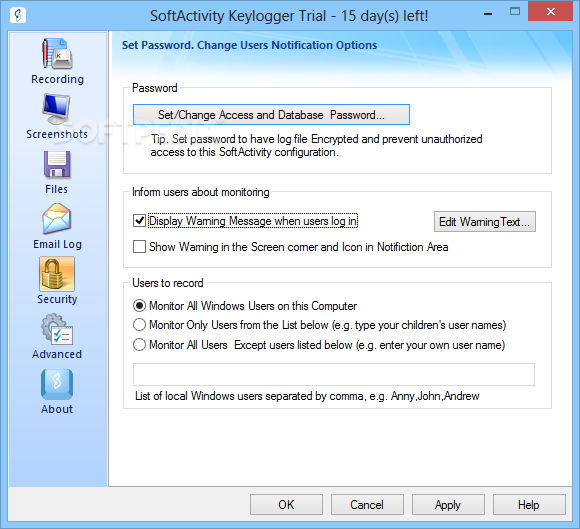Select Monitor Only Users from the List below

coord(139,325)
